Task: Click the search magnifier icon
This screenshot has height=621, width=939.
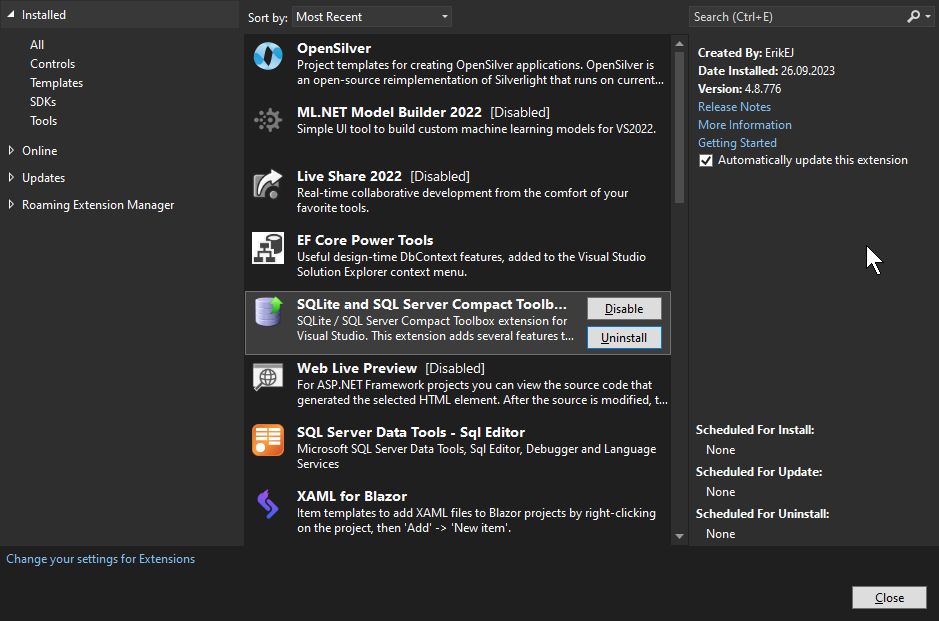Action: 913,17
